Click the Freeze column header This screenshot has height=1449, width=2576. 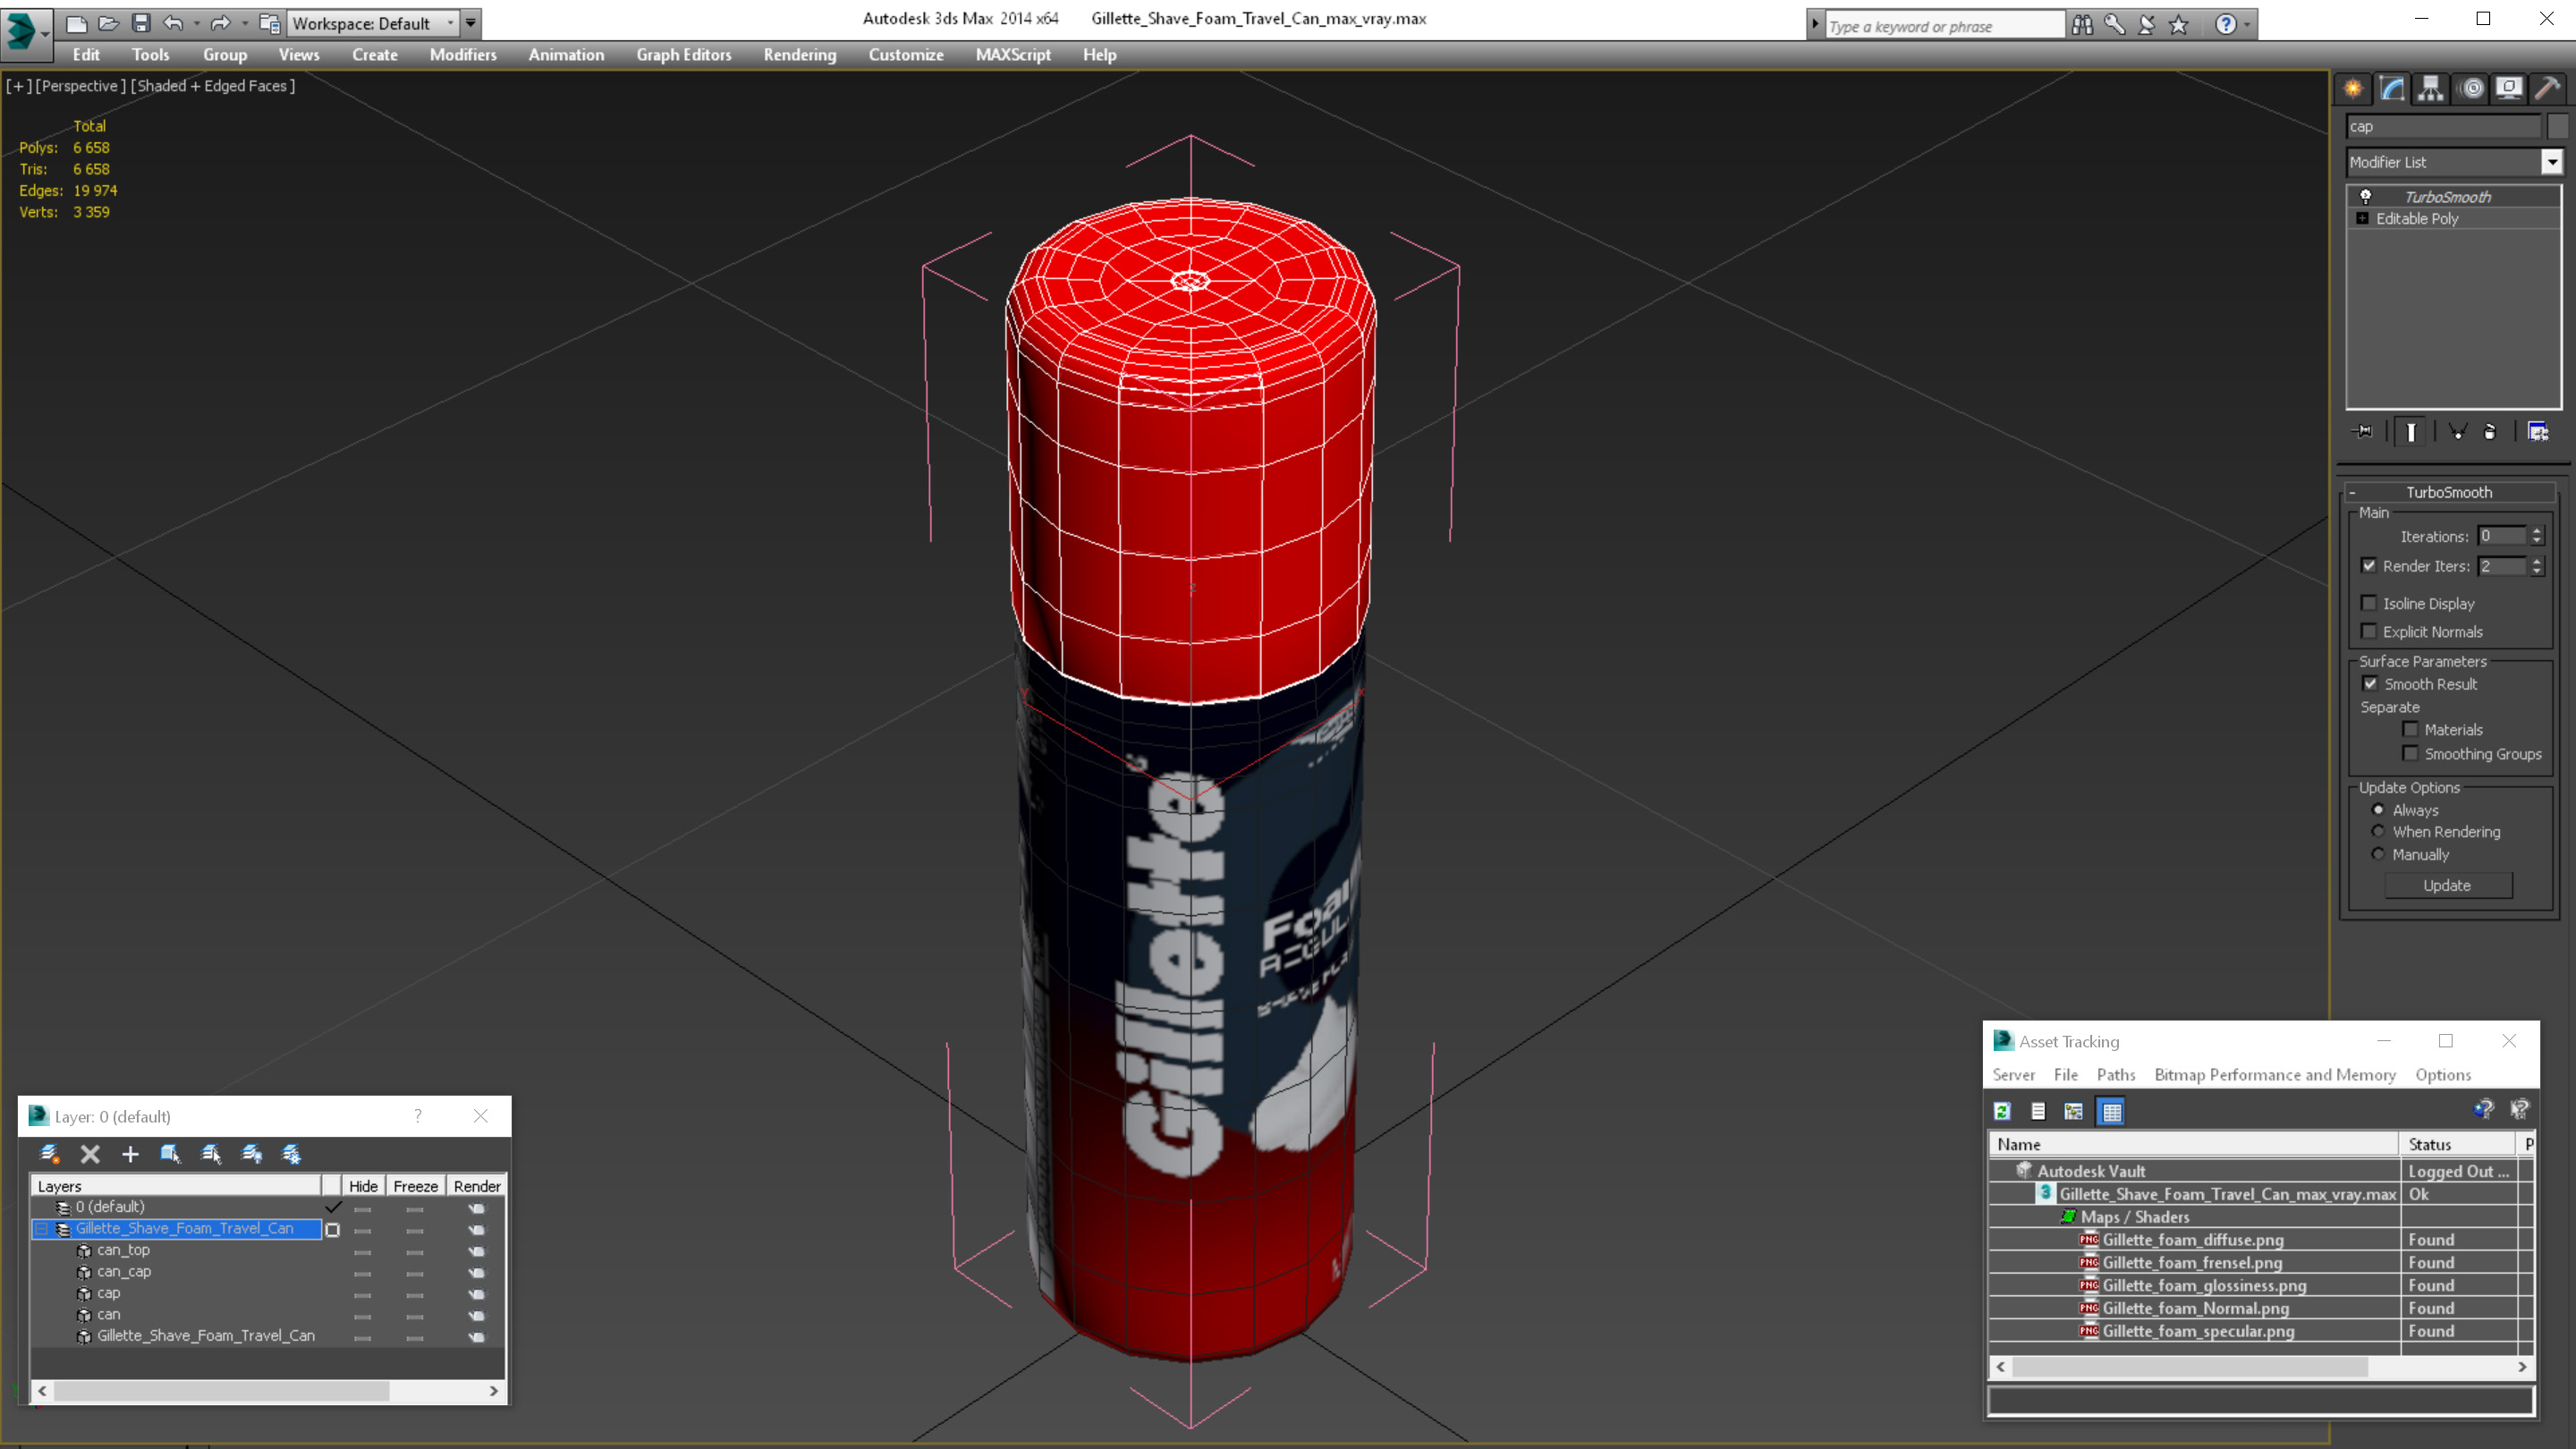tap(415, 1186)
